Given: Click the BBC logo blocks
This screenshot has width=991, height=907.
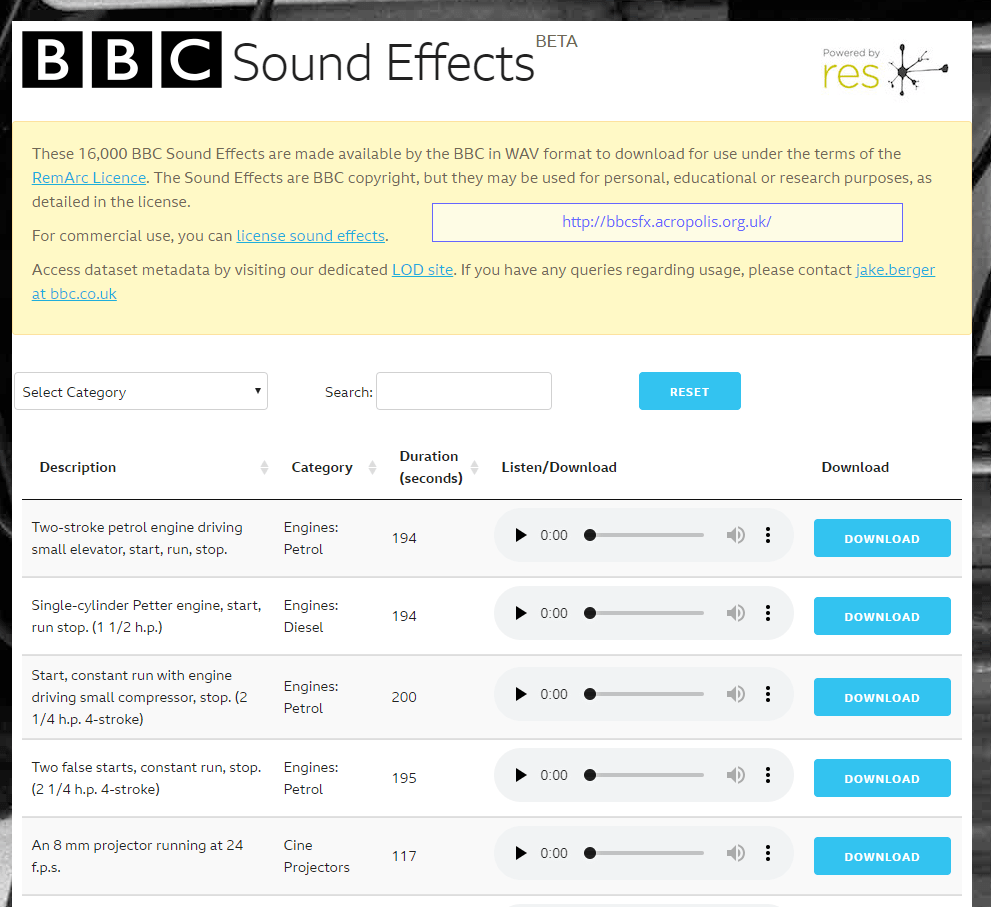Looking at the screenshot, I should tap(121, 60).
